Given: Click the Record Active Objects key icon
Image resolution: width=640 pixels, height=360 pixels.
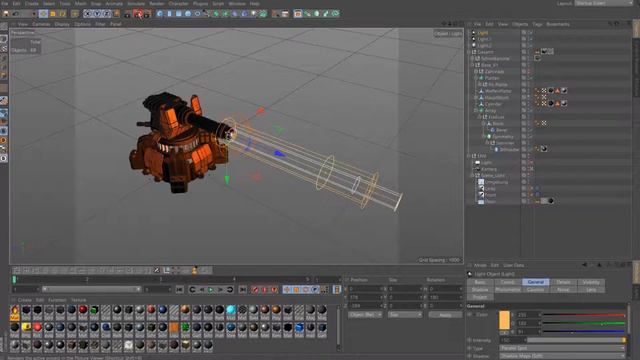Looking at the screenshot, I should click(x=256, y=290).
